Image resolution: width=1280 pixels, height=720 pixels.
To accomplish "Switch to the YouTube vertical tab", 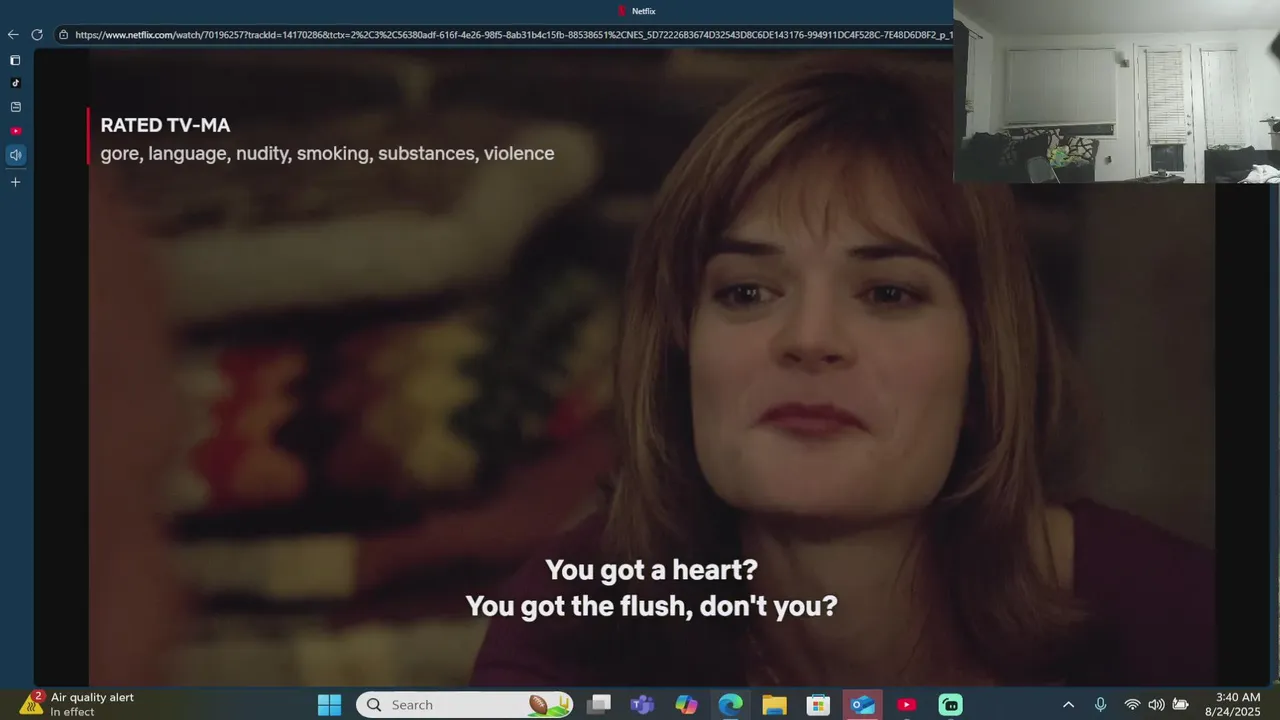I will tap(15, 131).
